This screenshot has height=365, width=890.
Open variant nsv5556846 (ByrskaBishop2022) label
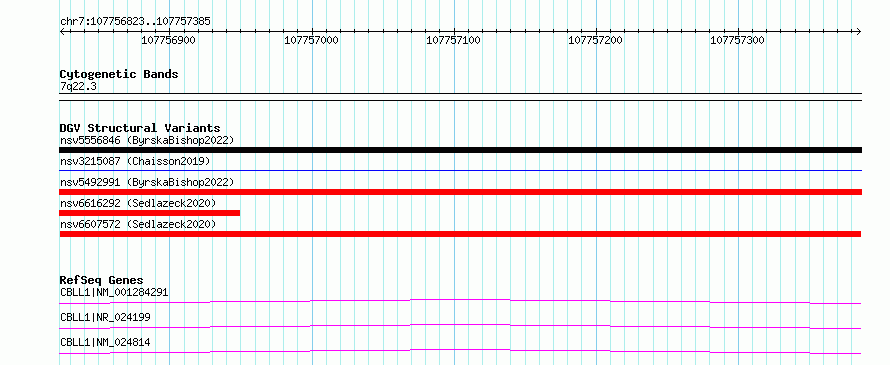[x=147, y=140]
